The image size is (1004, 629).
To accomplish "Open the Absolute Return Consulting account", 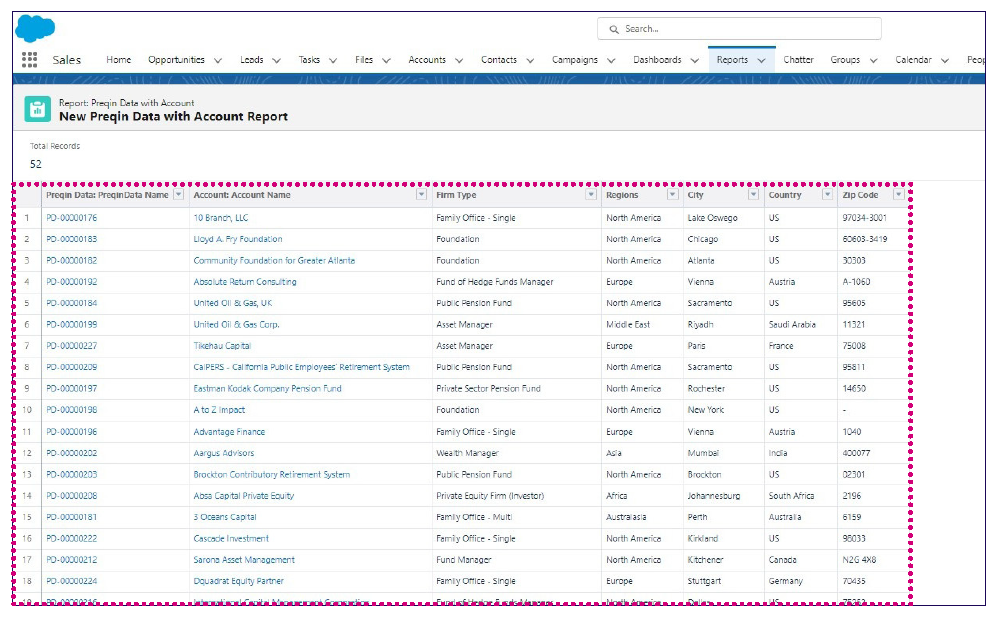I will pyautogui.click(x=245, y=282).
